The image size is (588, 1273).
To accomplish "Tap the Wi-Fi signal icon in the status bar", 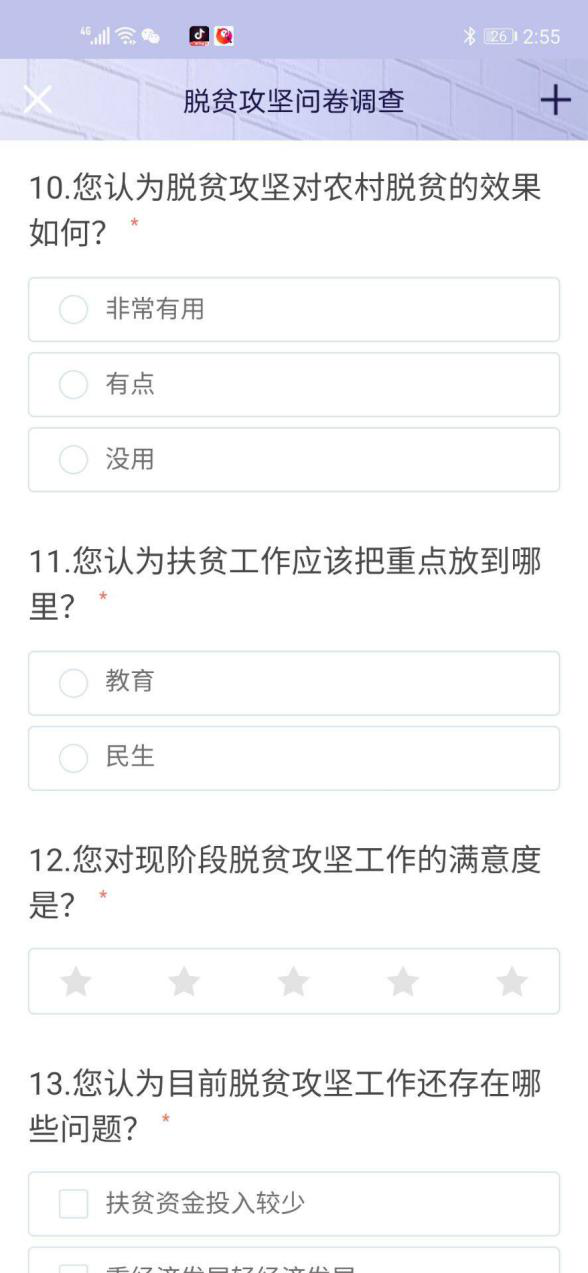I will tap(125, 36).
